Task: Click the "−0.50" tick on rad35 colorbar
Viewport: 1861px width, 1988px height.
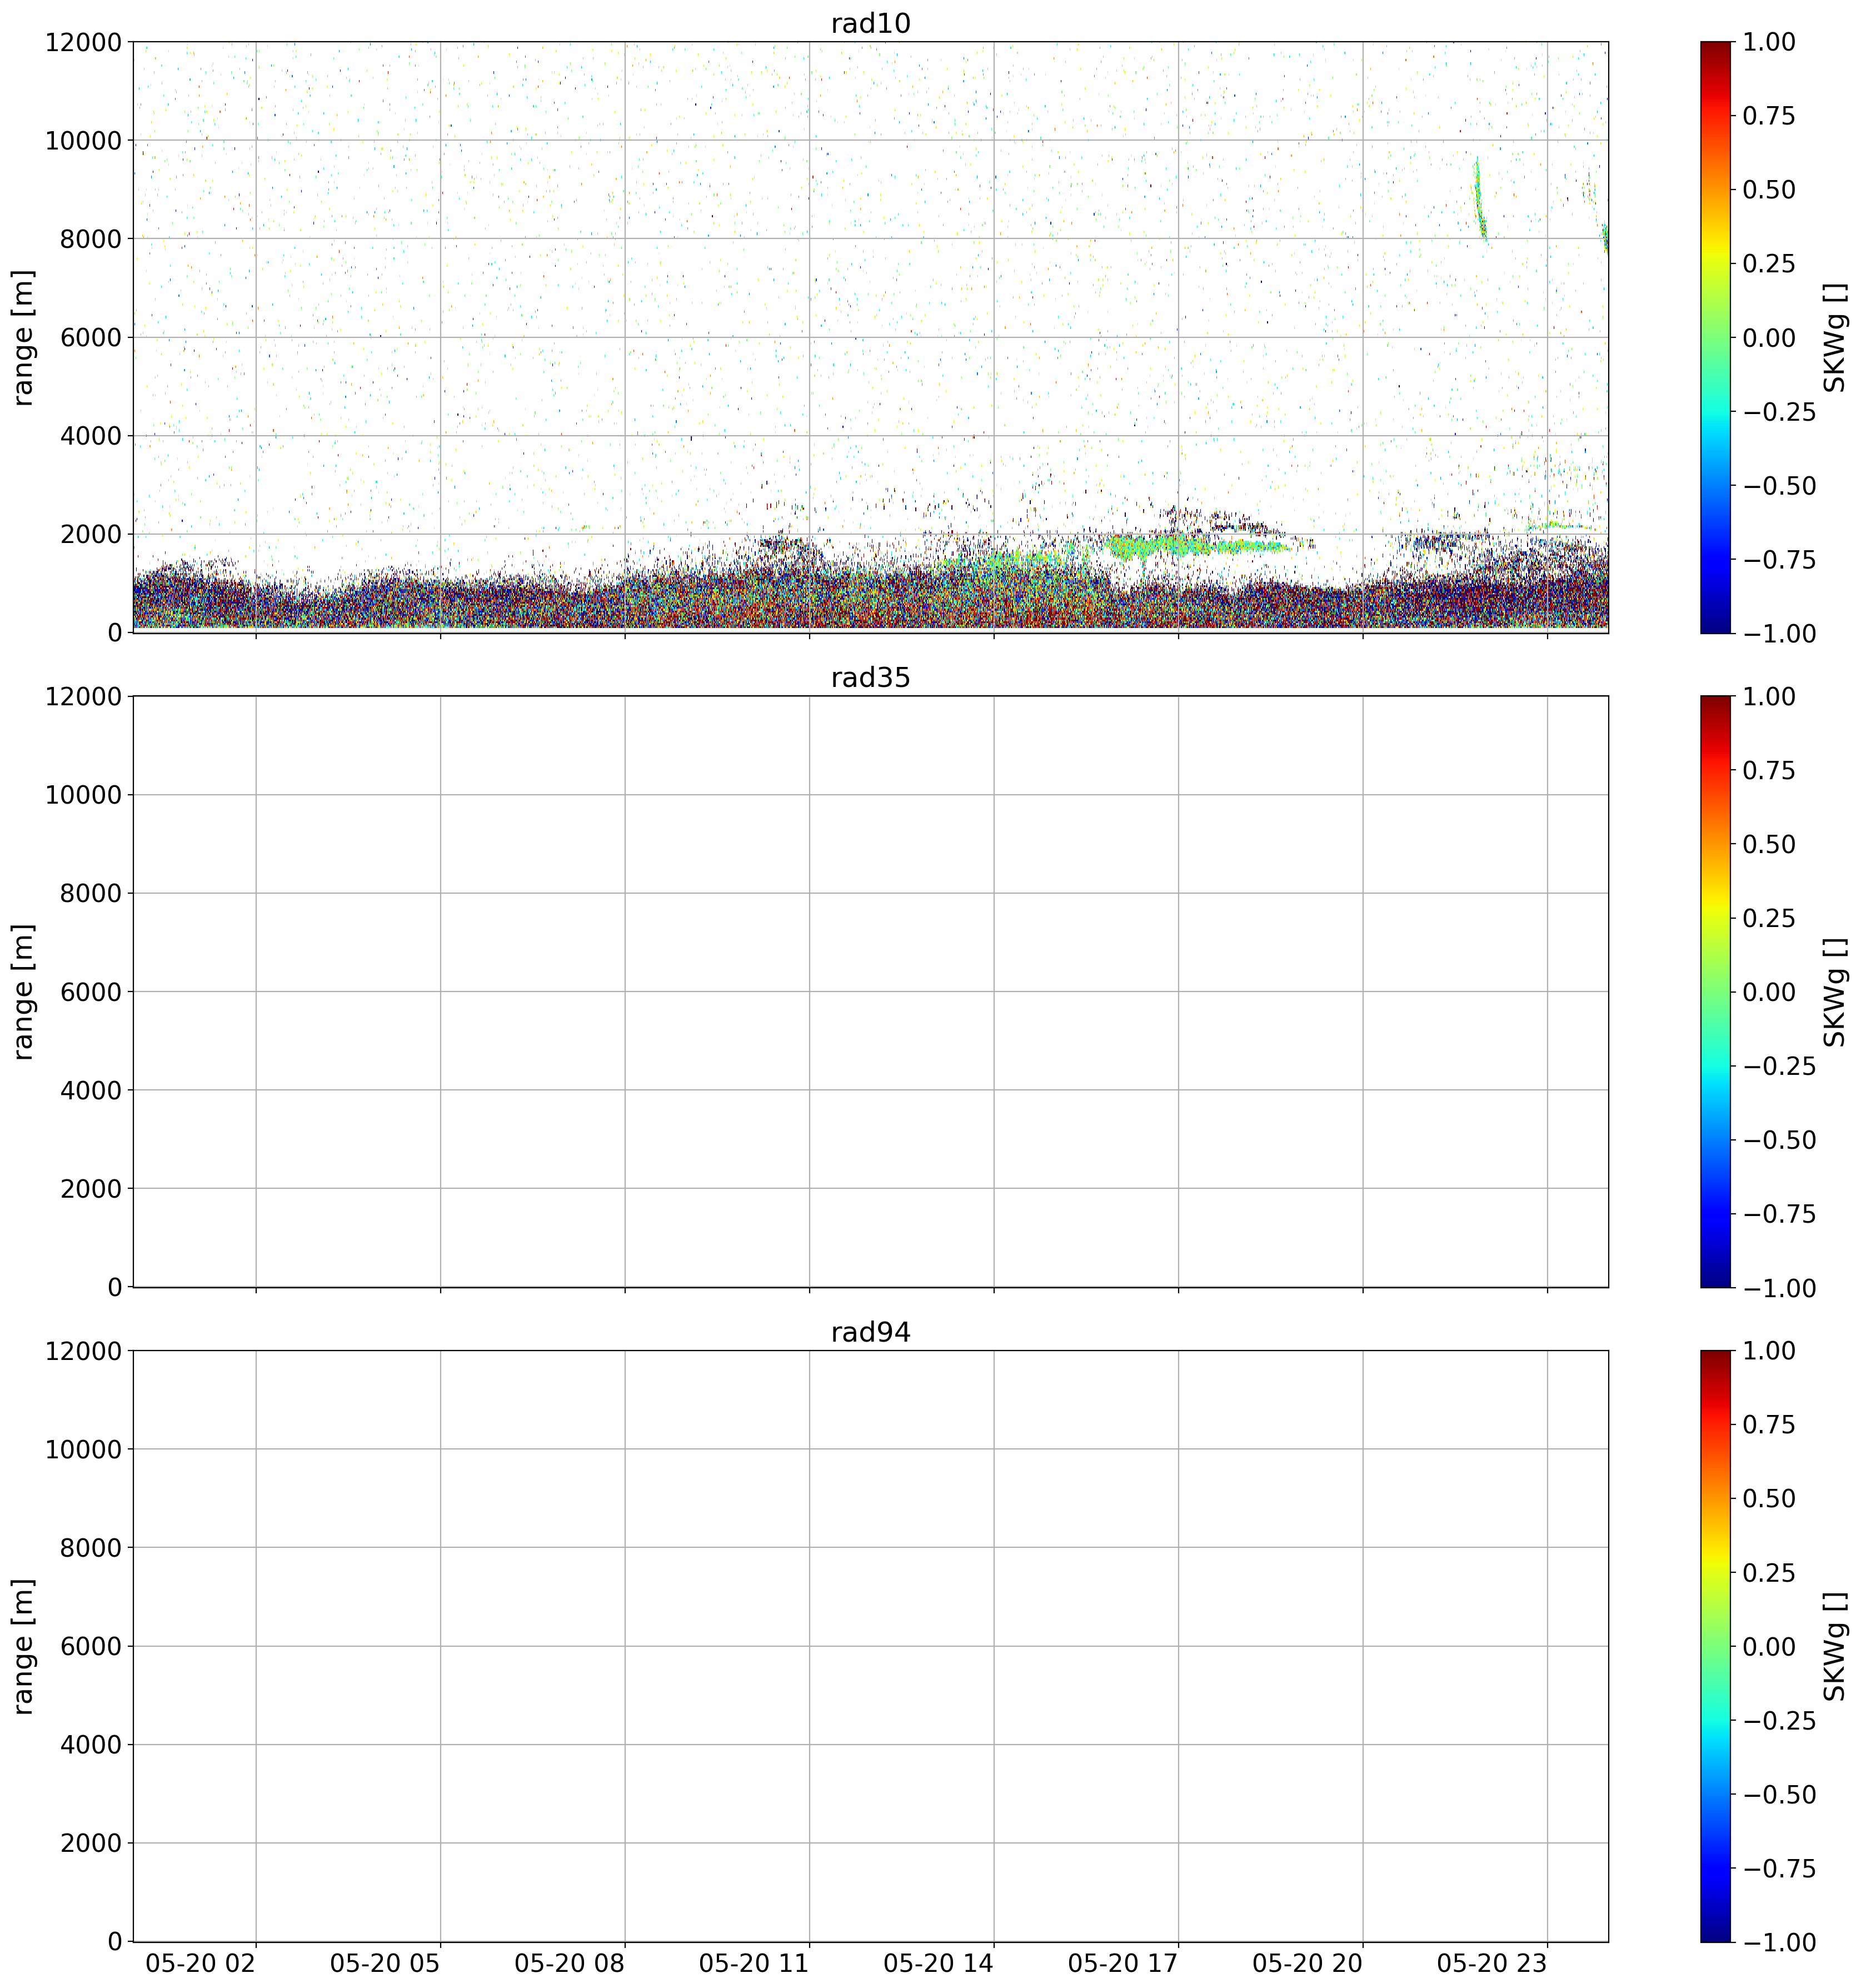Action: click(x=1780, y=1140)
